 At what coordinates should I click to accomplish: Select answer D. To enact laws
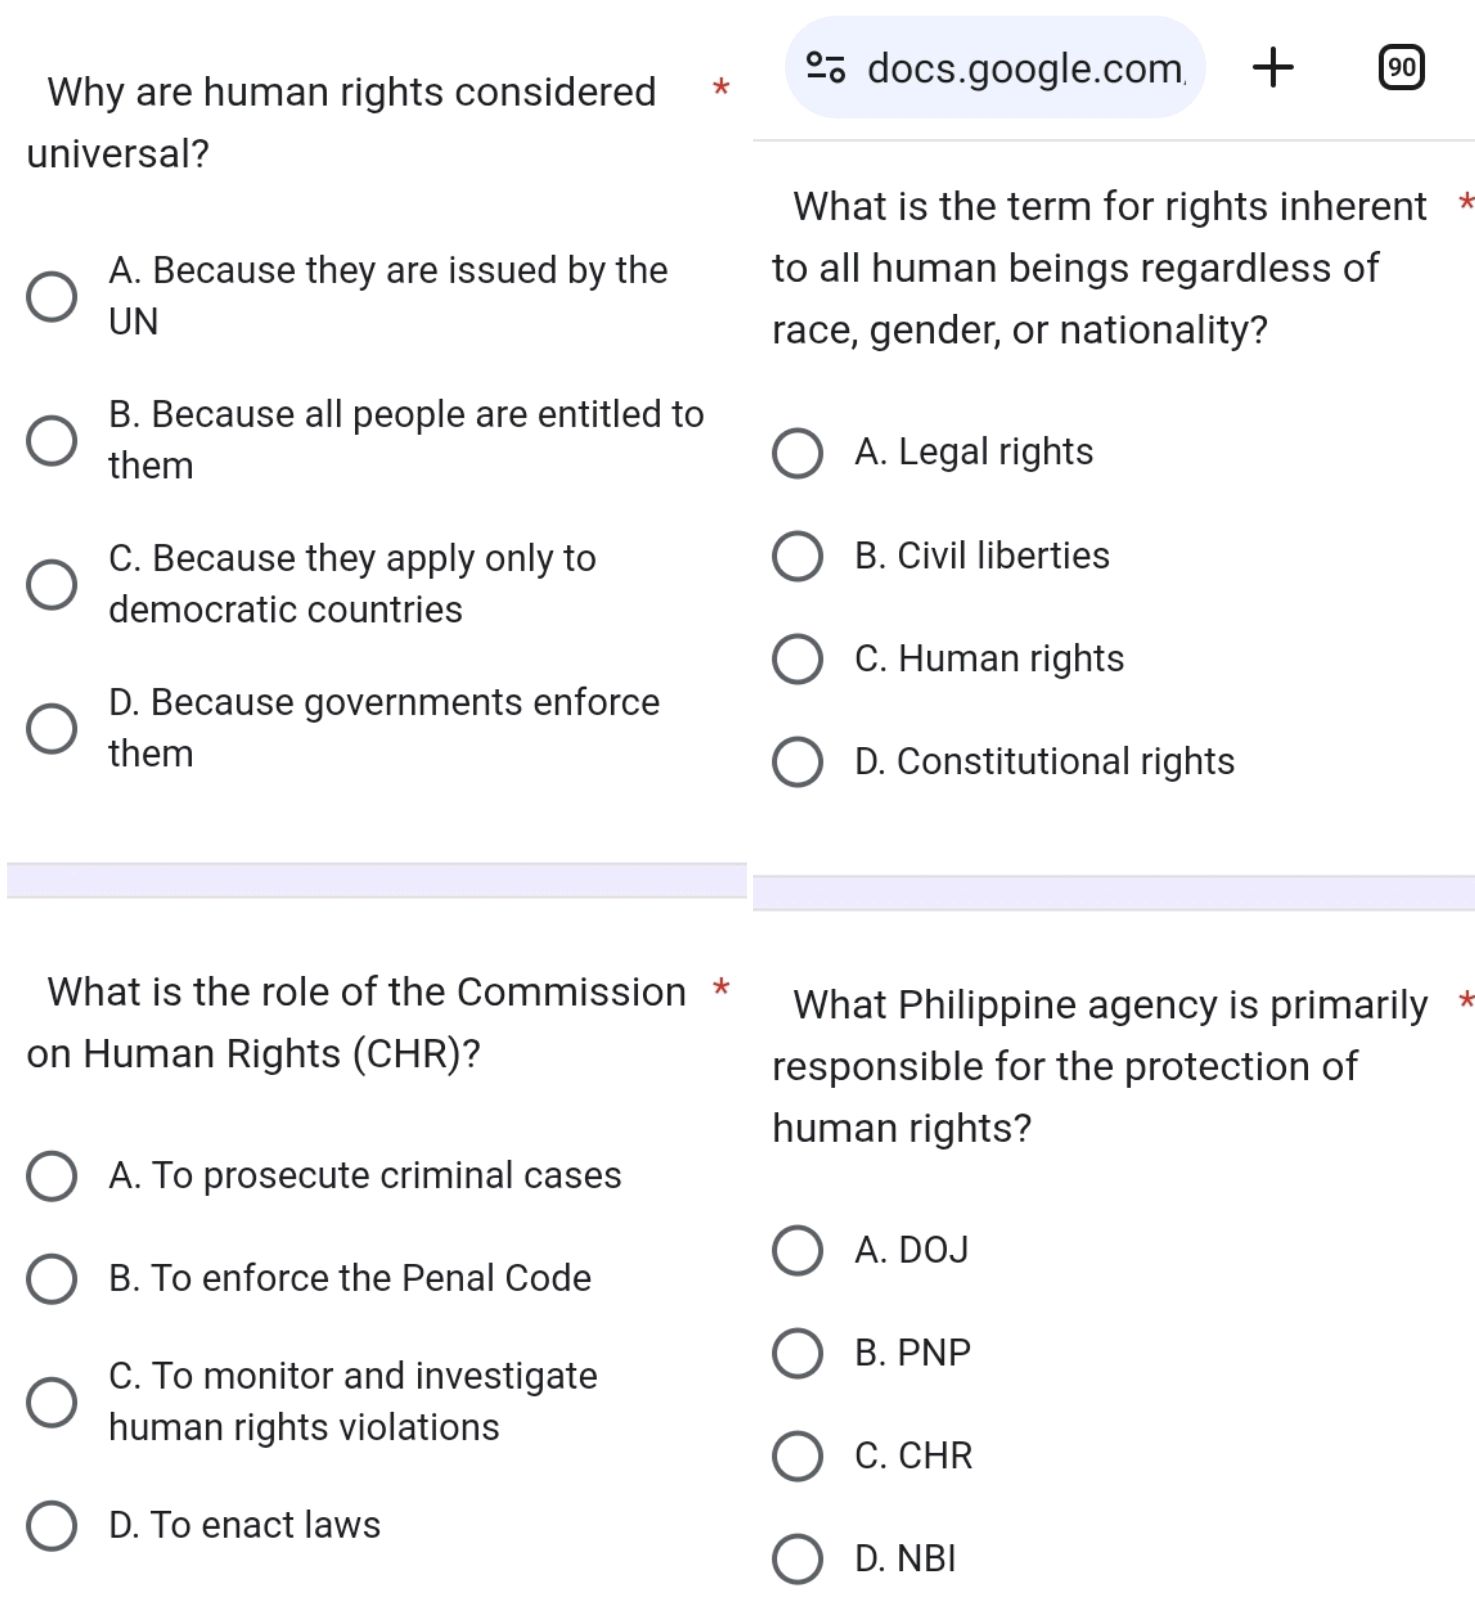coord(51,1526)
